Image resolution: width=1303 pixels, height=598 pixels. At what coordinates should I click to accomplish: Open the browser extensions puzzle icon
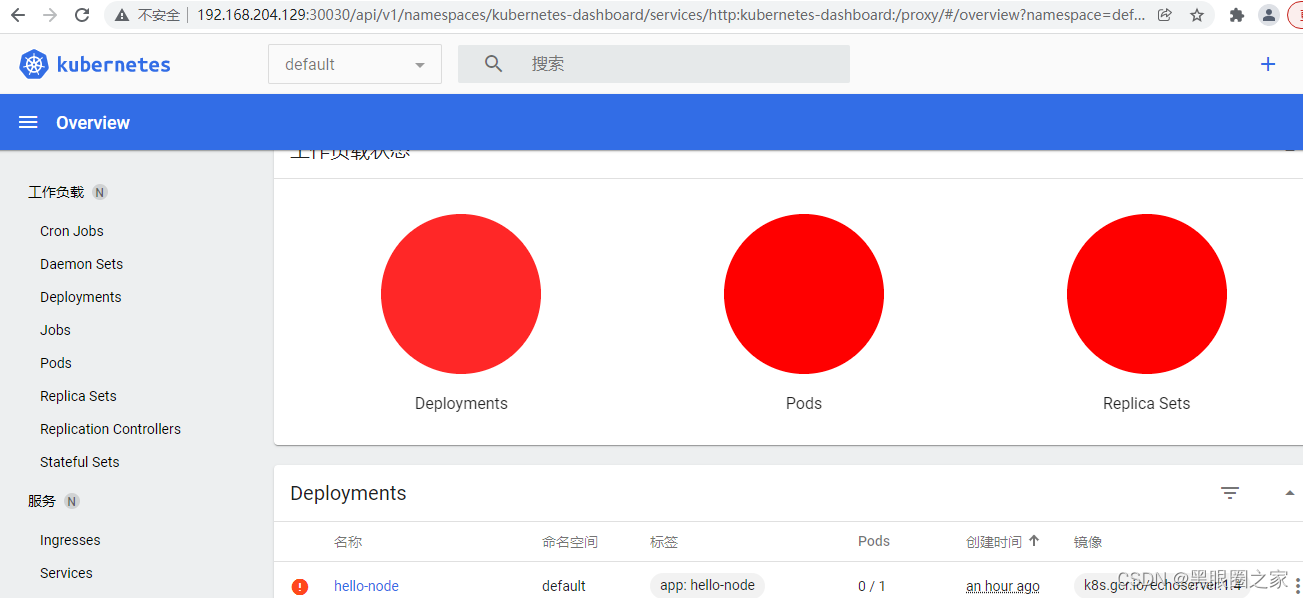pos(1237,15)
